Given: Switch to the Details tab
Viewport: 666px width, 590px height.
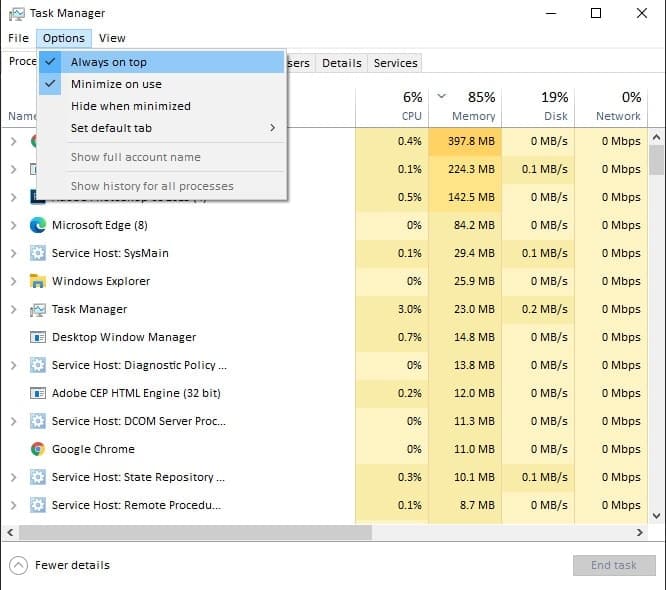Looking at the screenshot, I should 341,63.
